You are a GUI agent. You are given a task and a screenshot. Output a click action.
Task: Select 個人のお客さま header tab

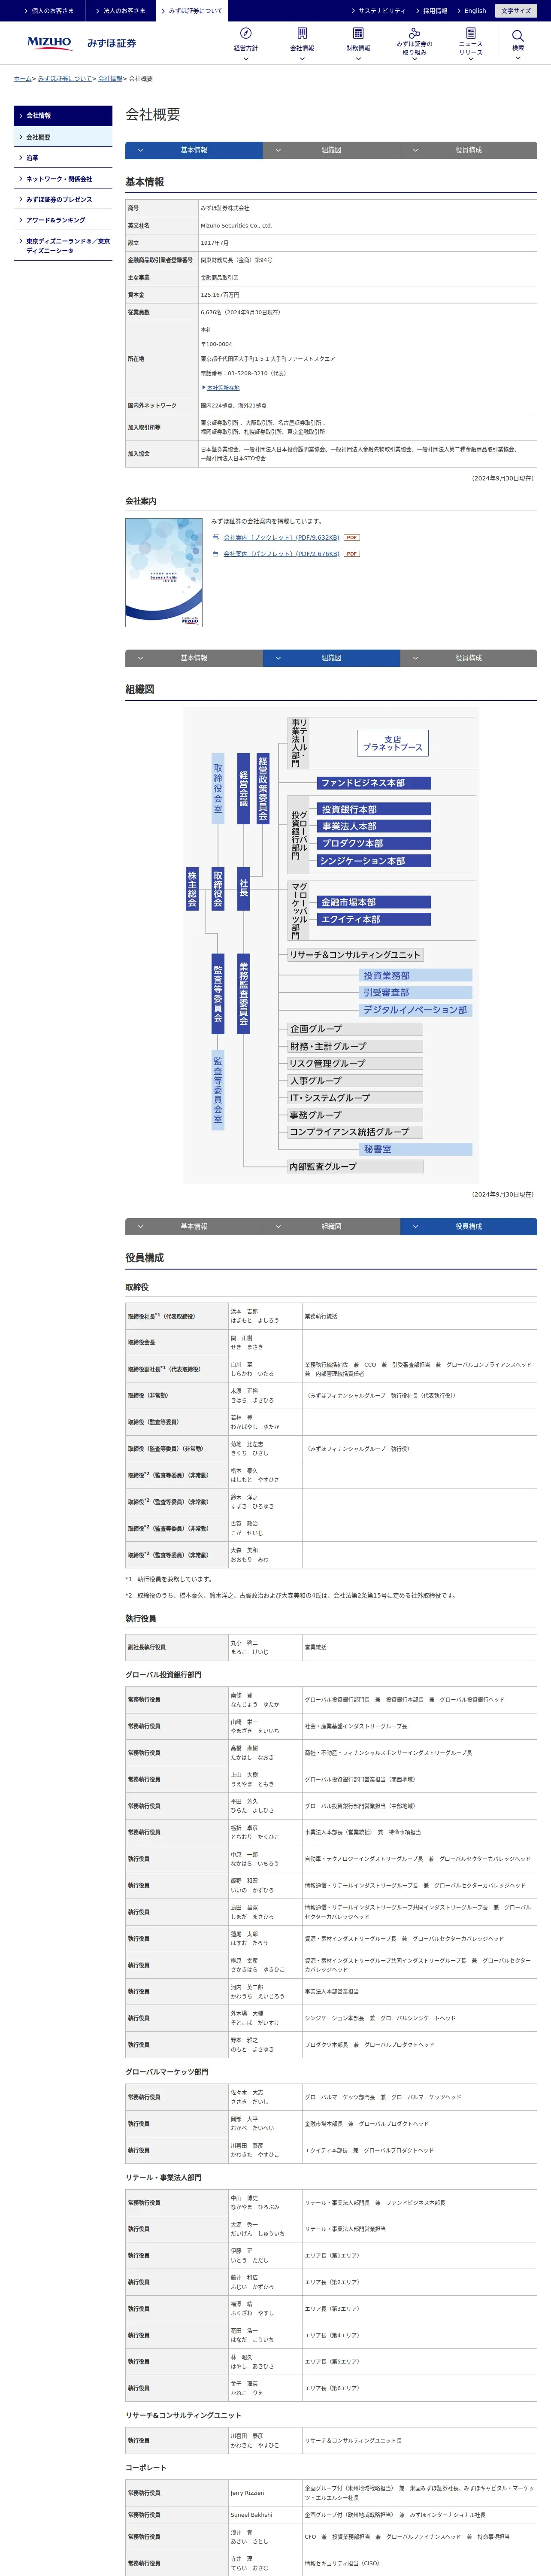(48, 11)
